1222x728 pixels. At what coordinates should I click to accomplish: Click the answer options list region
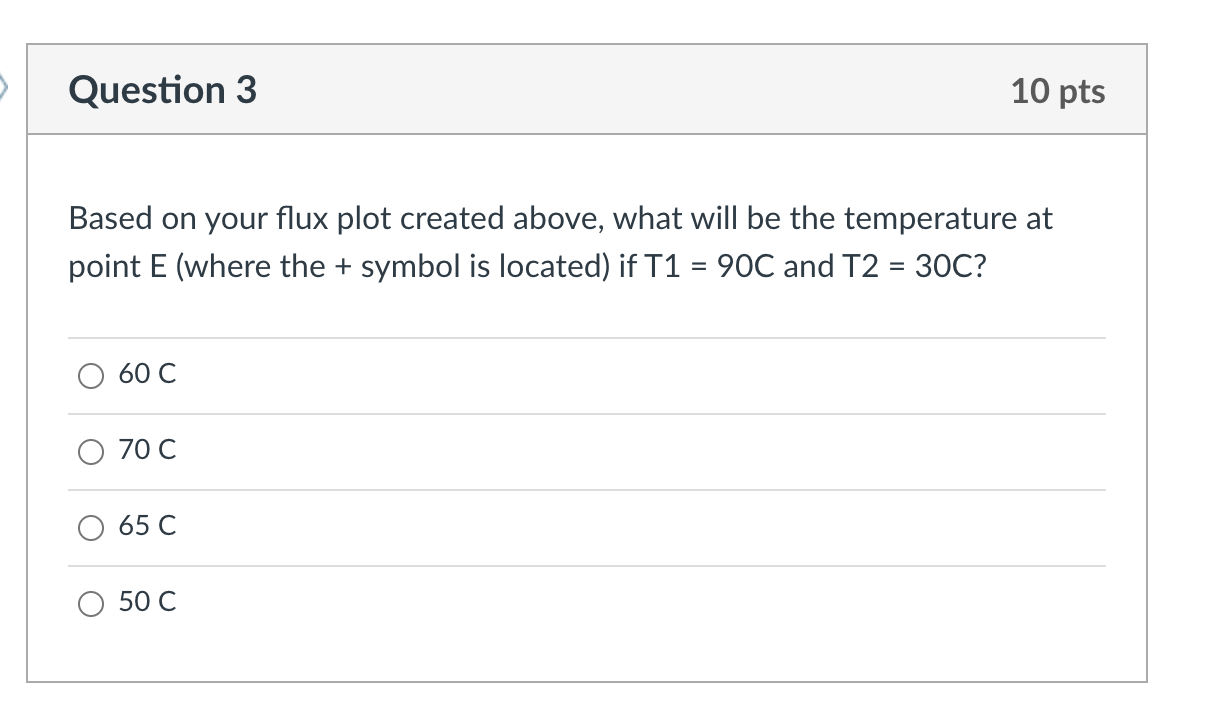coord(588,488)
